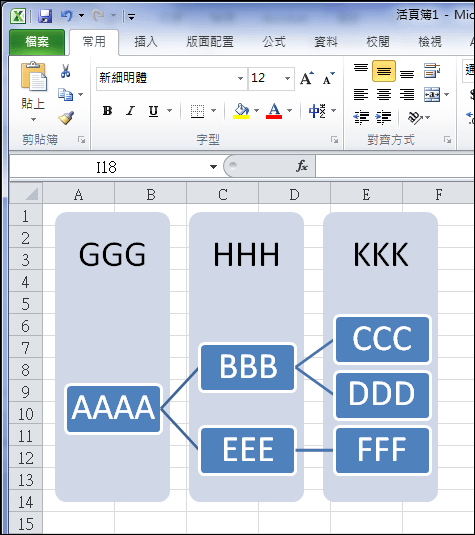The image size is (475, 535).
Task: Click the green 檔案 file button
Action: pyautogui.click(x=37, y=42)
